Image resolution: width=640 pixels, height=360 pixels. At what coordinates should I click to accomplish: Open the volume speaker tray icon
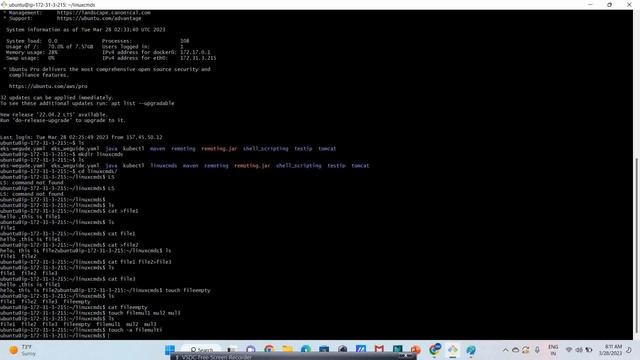pyautogui.click(x=579, y=350)
